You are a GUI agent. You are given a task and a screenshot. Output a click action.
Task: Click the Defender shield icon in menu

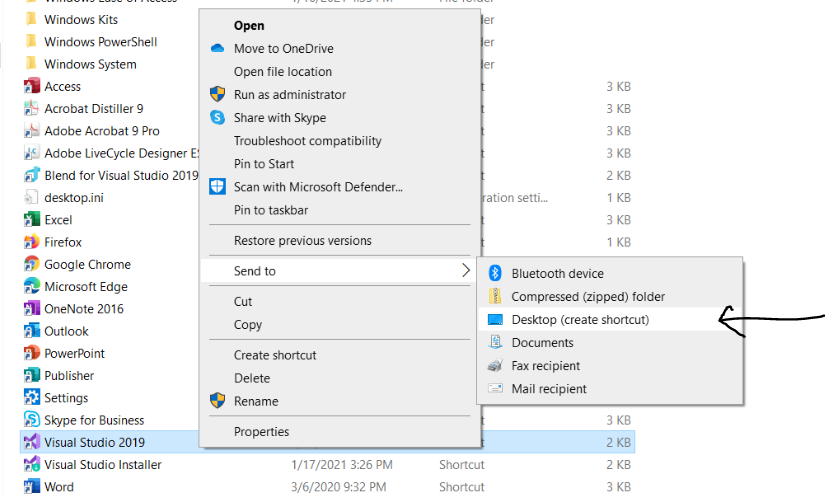(217, 187)
